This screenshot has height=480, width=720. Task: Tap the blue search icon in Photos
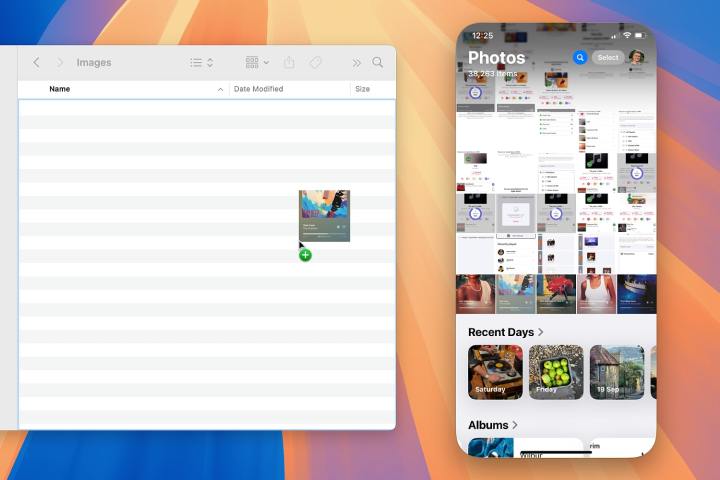(x=579, y=57)
